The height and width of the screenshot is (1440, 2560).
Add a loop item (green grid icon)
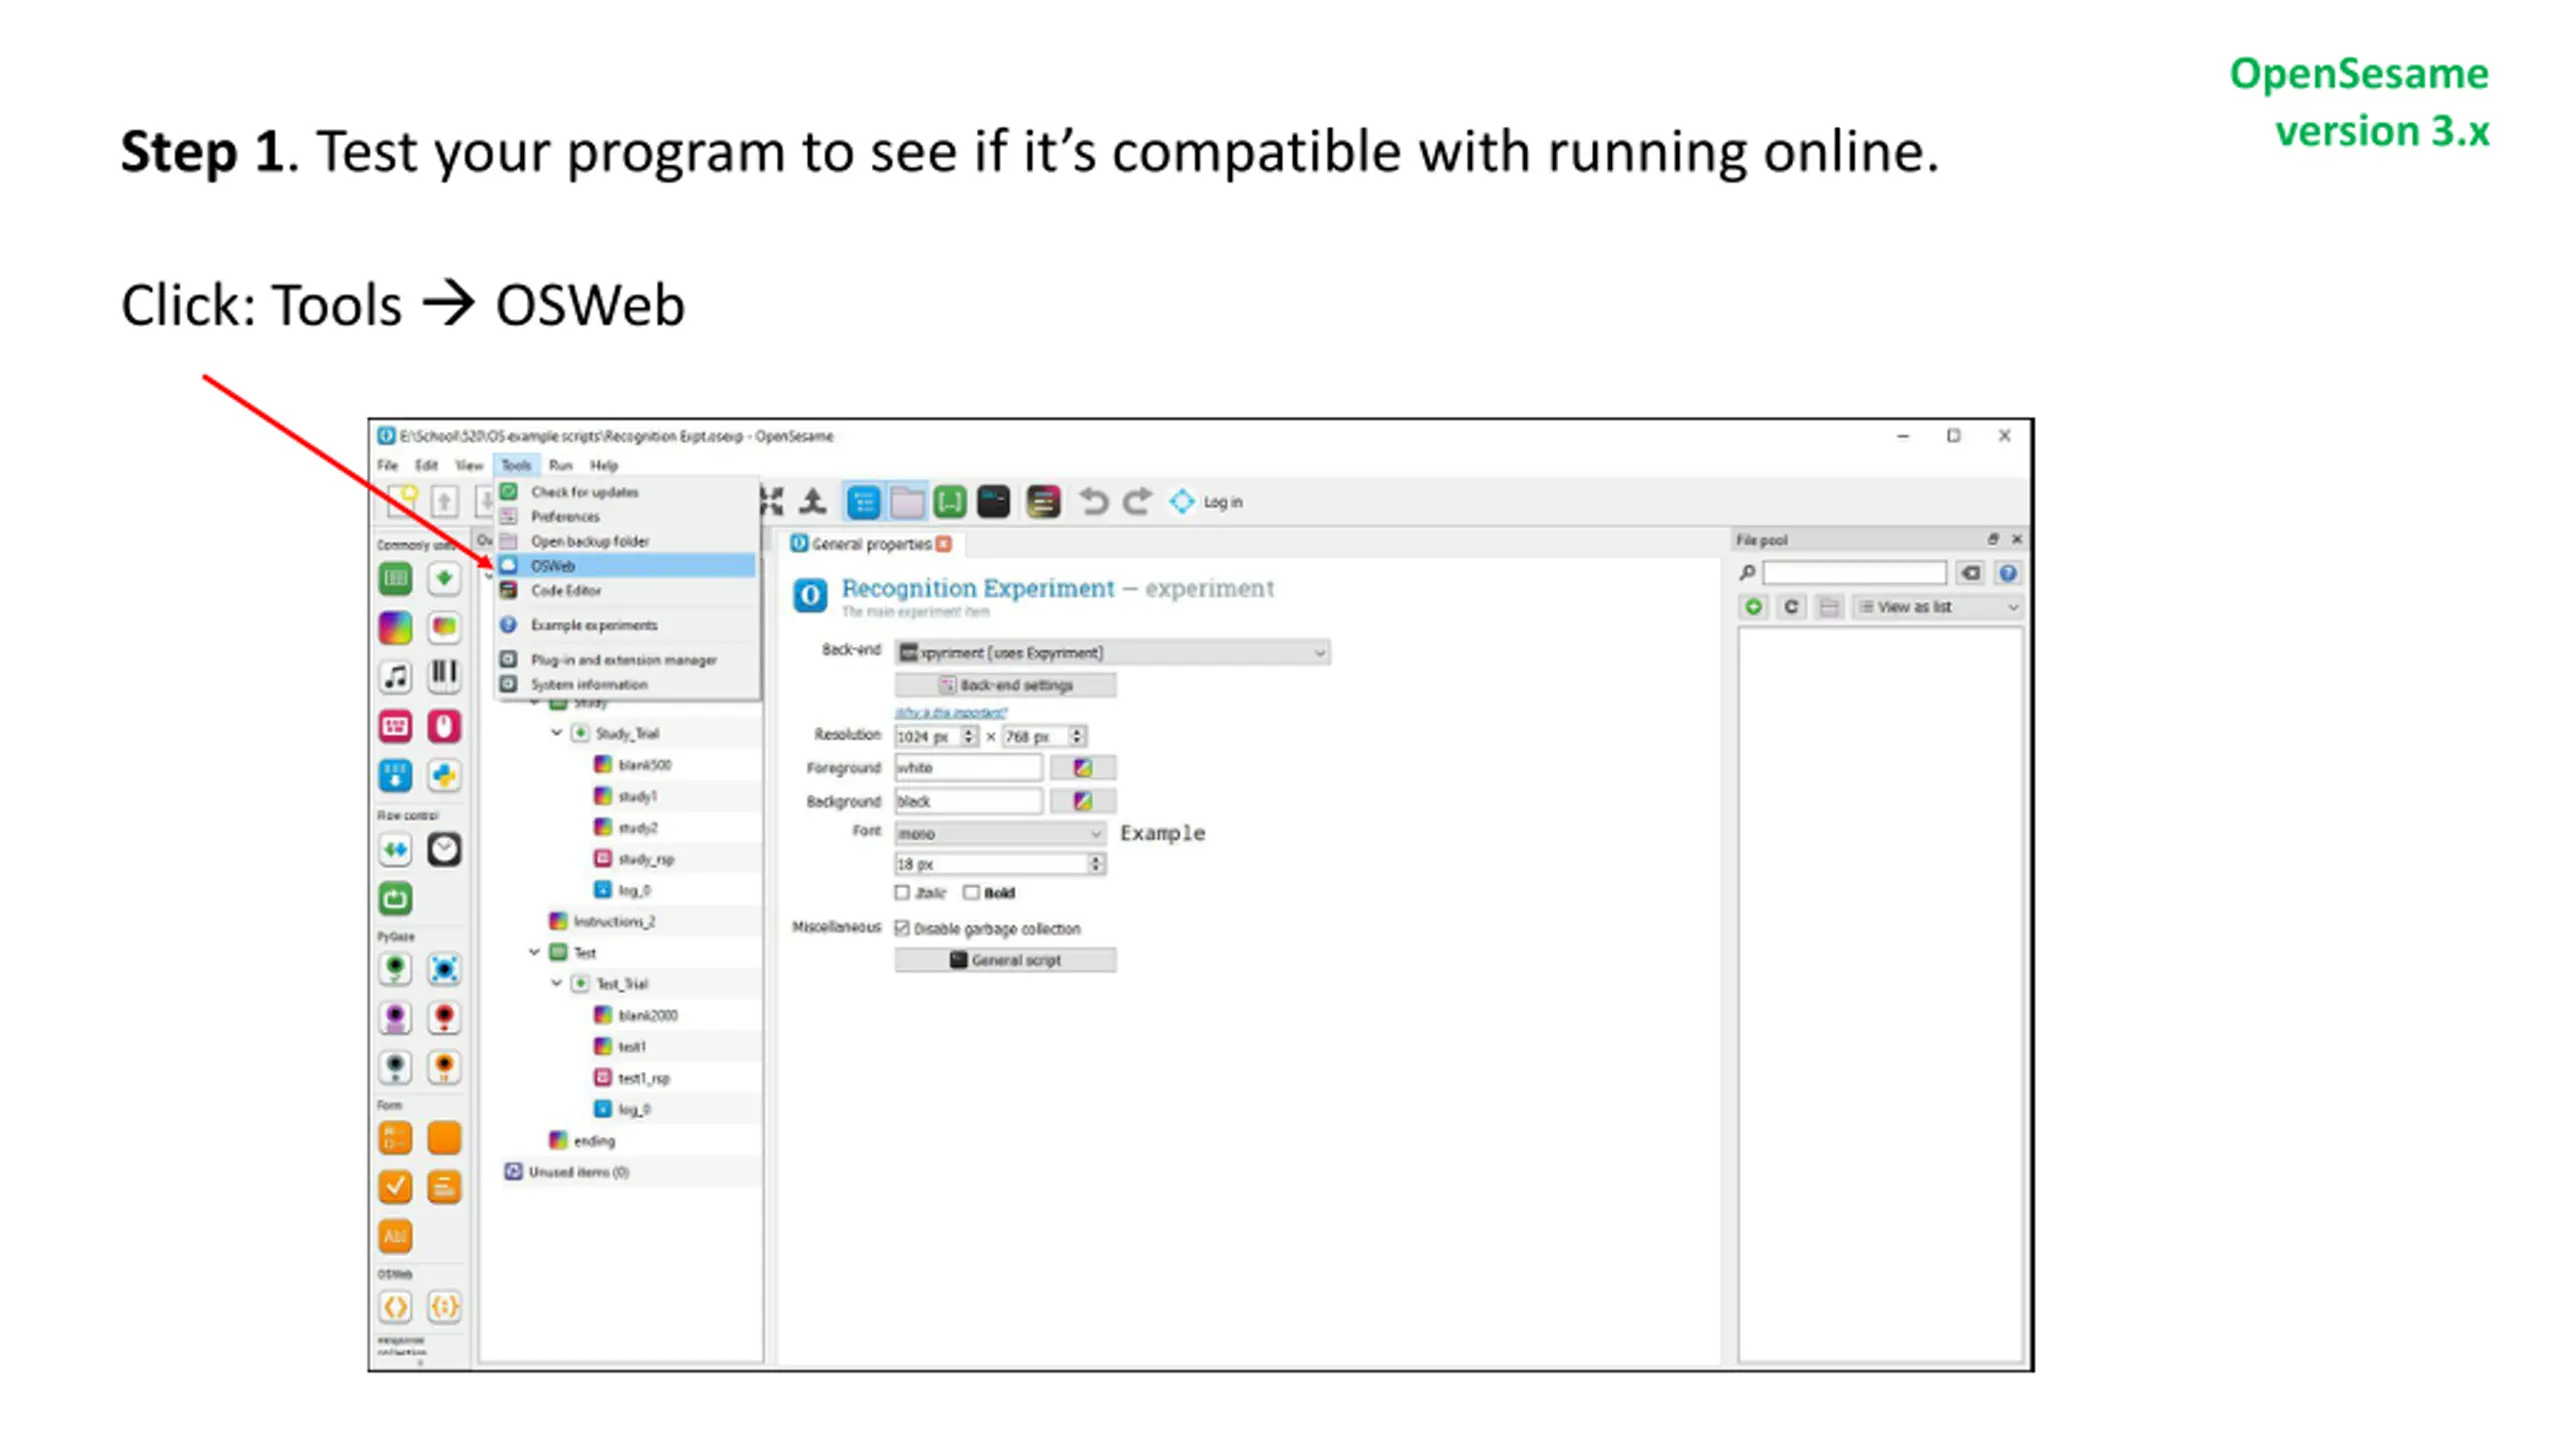(x=395, y=578)
